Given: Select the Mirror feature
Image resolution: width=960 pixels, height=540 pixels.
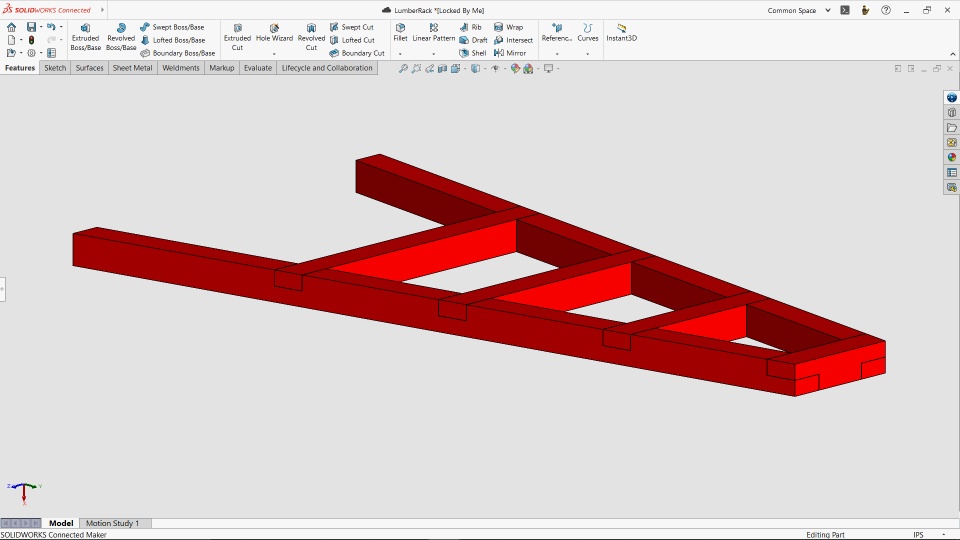Looking at the screenshot, I should point(509,53).
